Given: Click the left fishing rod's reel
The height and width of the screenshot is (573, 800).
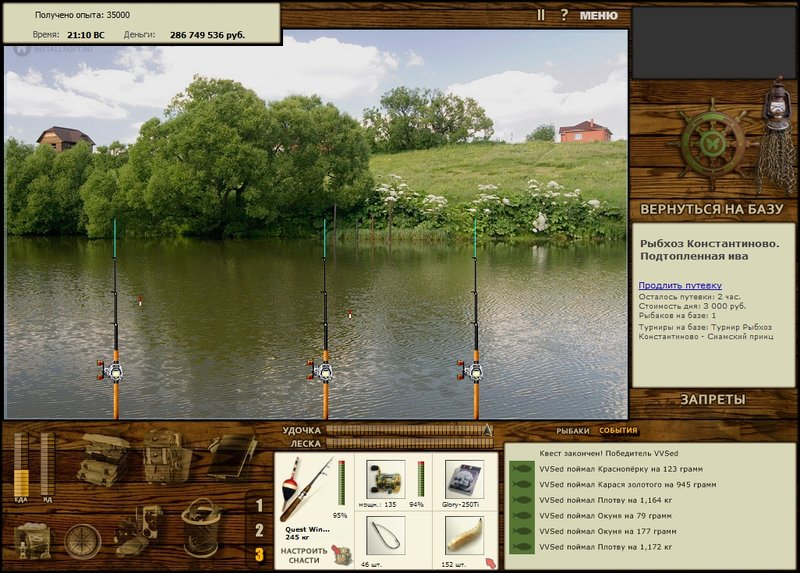Looking at the screenshot, I should click(111, 371).
